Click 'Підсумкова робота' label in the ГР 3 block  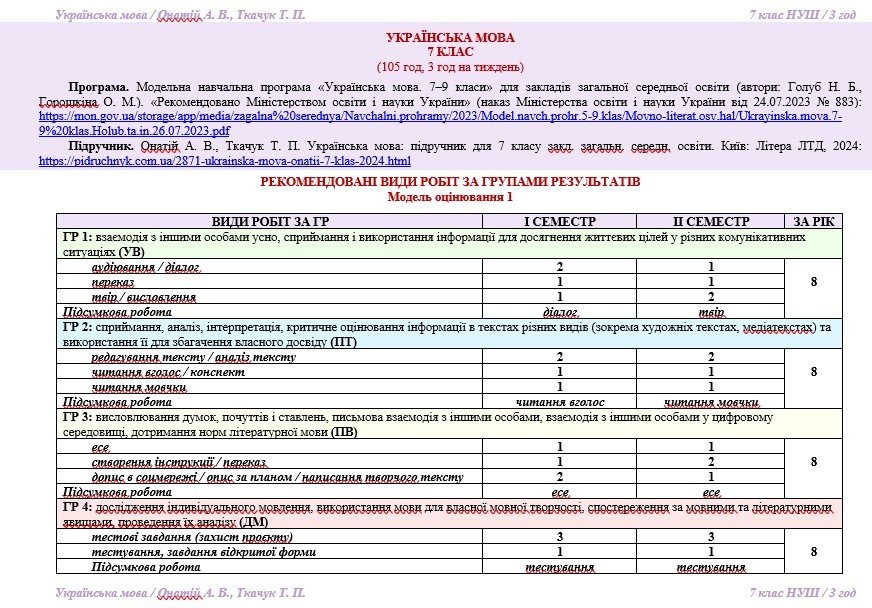pyautogui.click(x=117, y=492)
